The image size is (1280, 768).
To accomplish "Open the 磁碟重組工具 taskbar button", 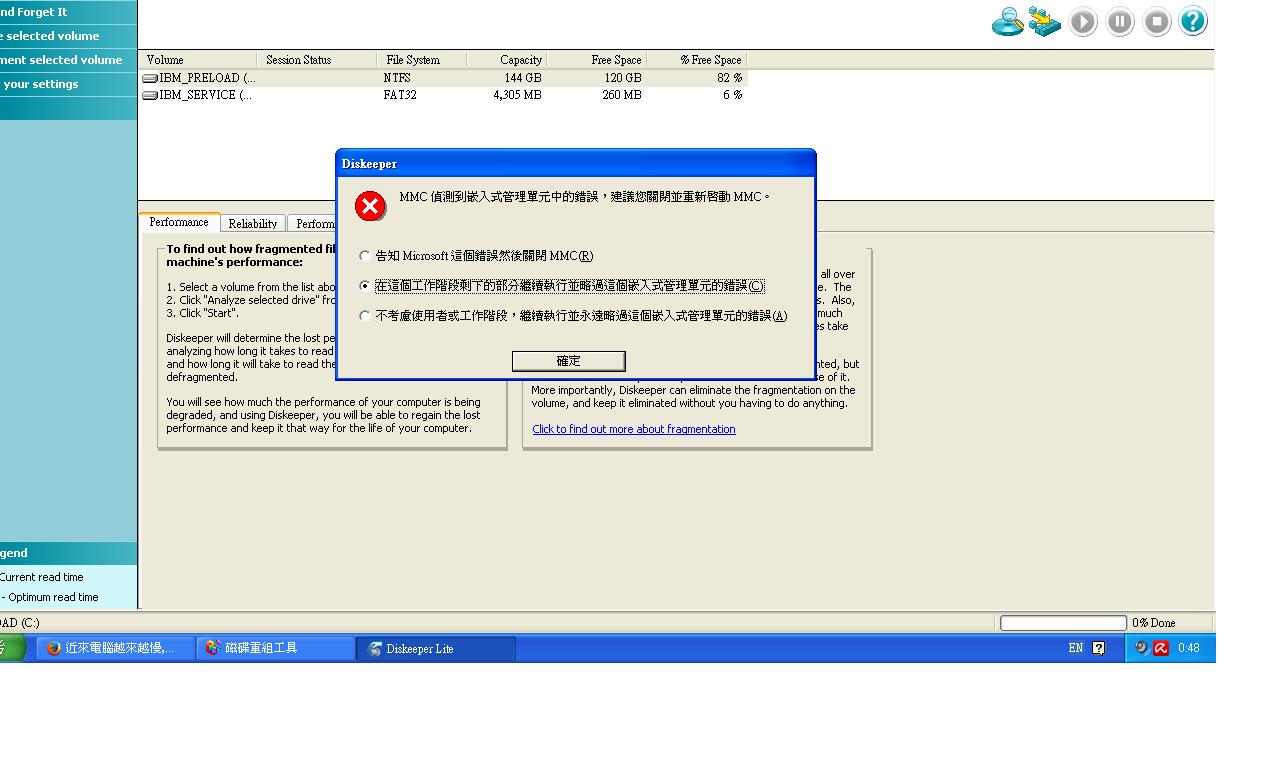I will coord(275,648).
